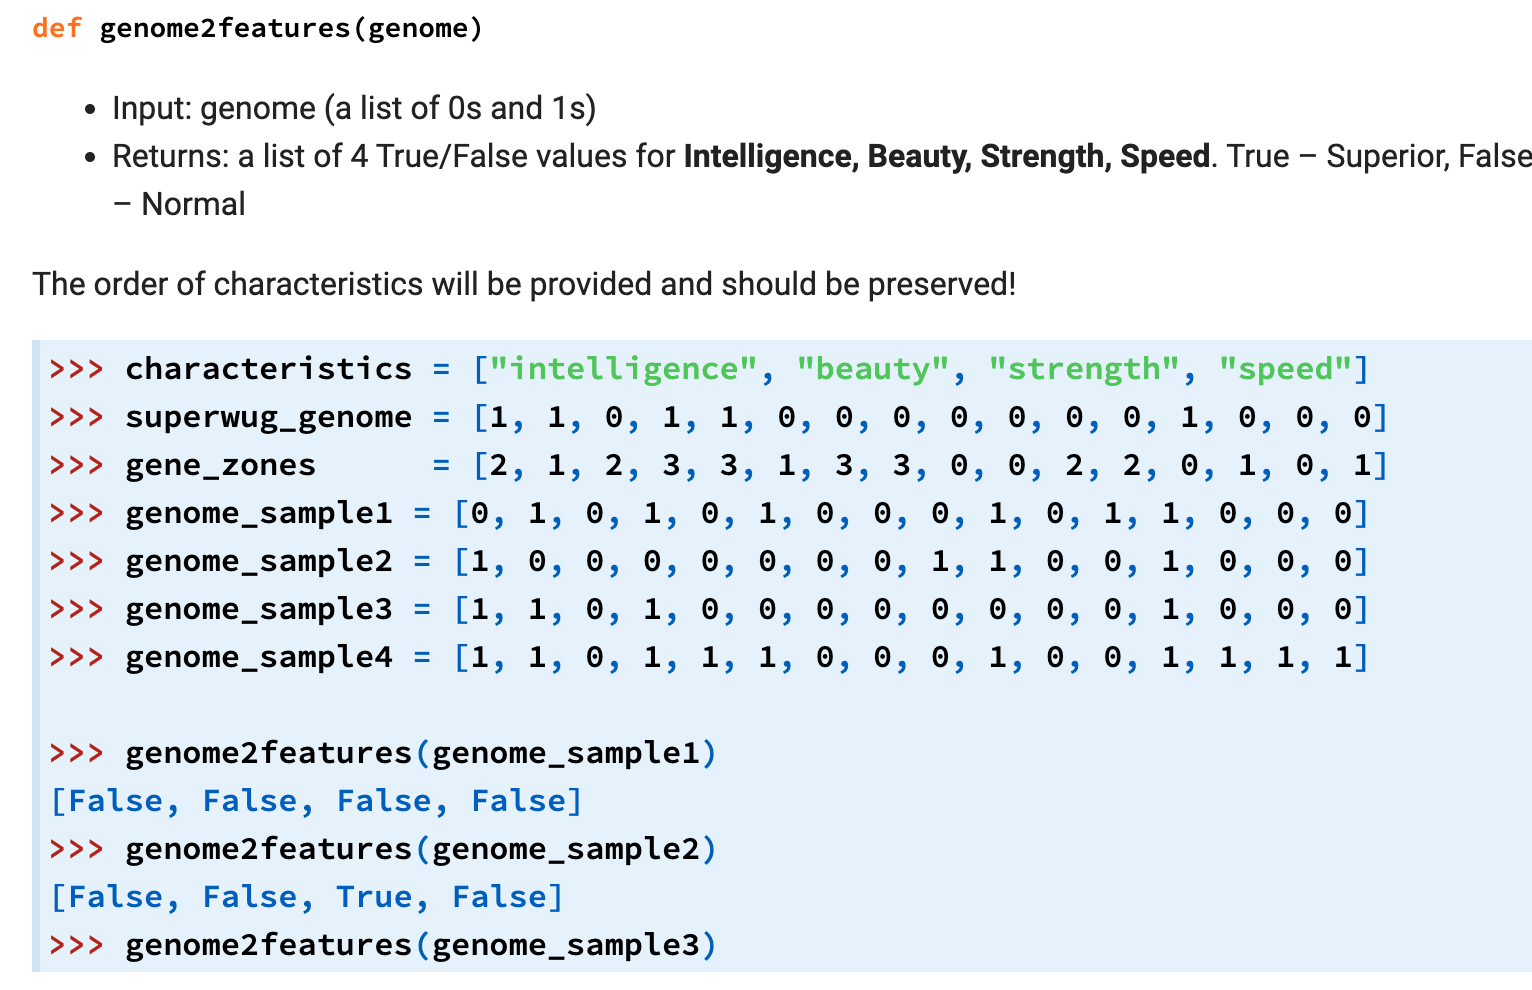Click the 'genome2features(genome_sample1)' call
Image resolution: width=1532 pixels, height=990 pixels.
421,753
